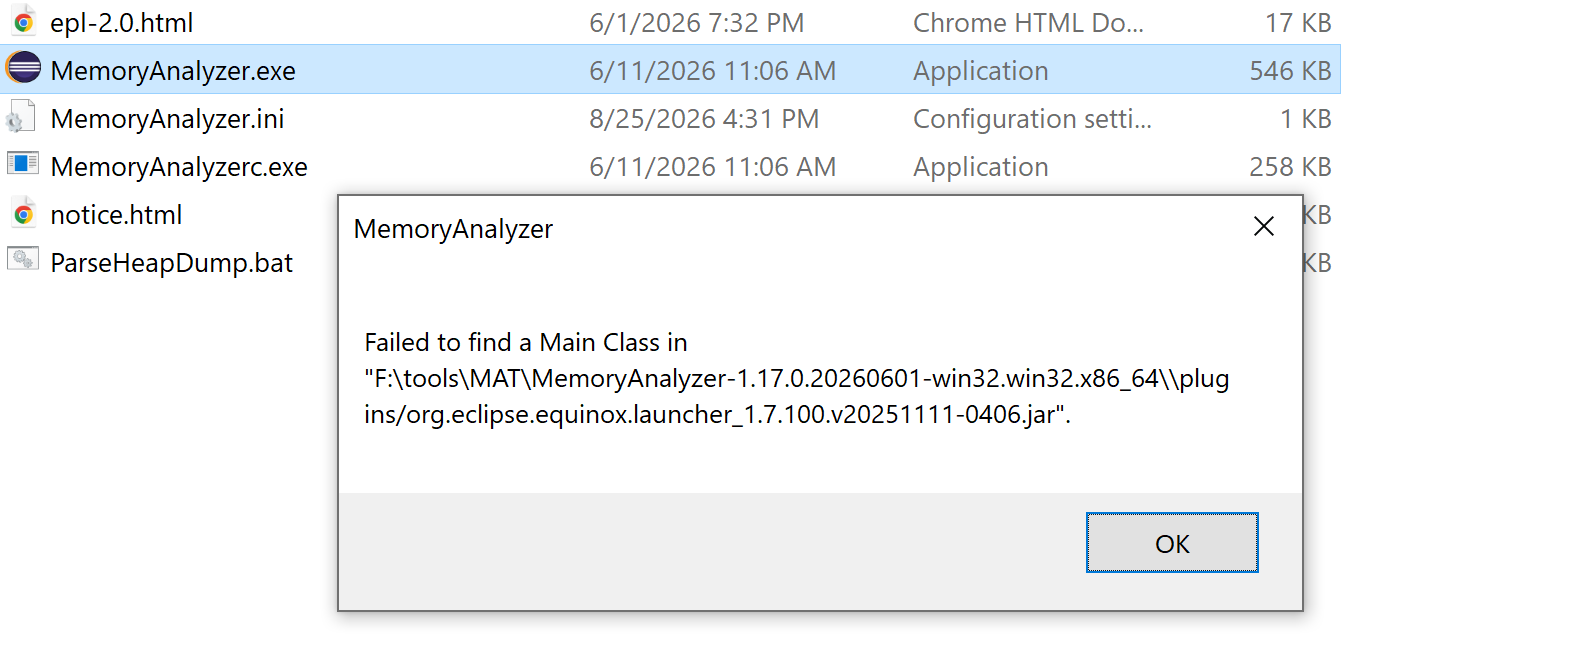Select the MemoryAnalyzer.ini file name
This screenshot has height=648, width=1575.
pyautogui.click(x=167, y=118)
